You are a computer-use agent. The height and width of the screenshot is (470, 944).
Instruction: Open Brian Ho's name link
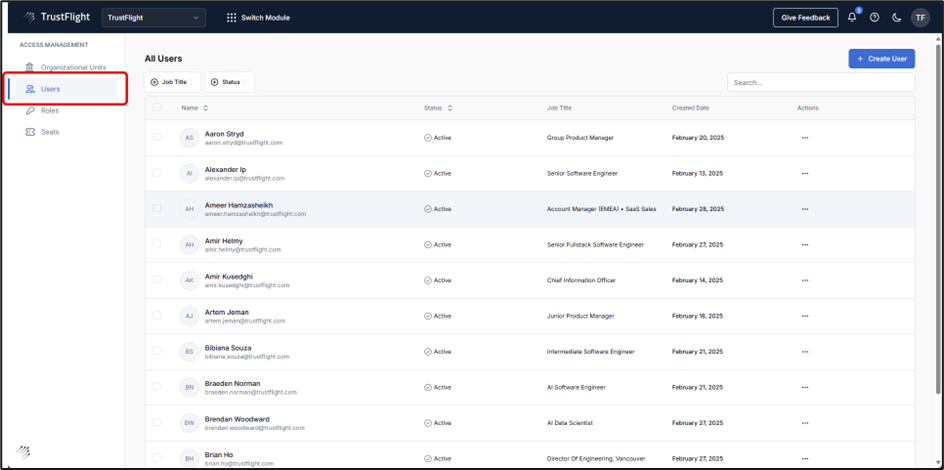pyautogui.click(x=219, y=454)
